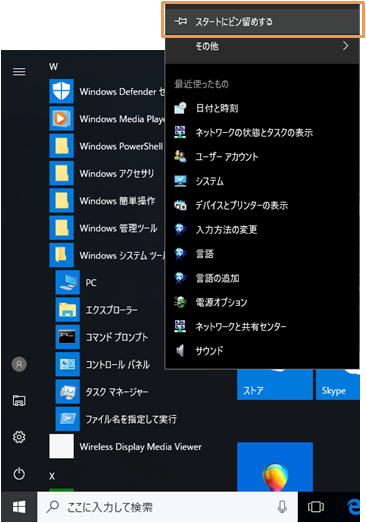Image resolution: width=366 pixels, height=523 pixels.
Task: Open the Paint 3D colorful tile
Action: point(275,467)
